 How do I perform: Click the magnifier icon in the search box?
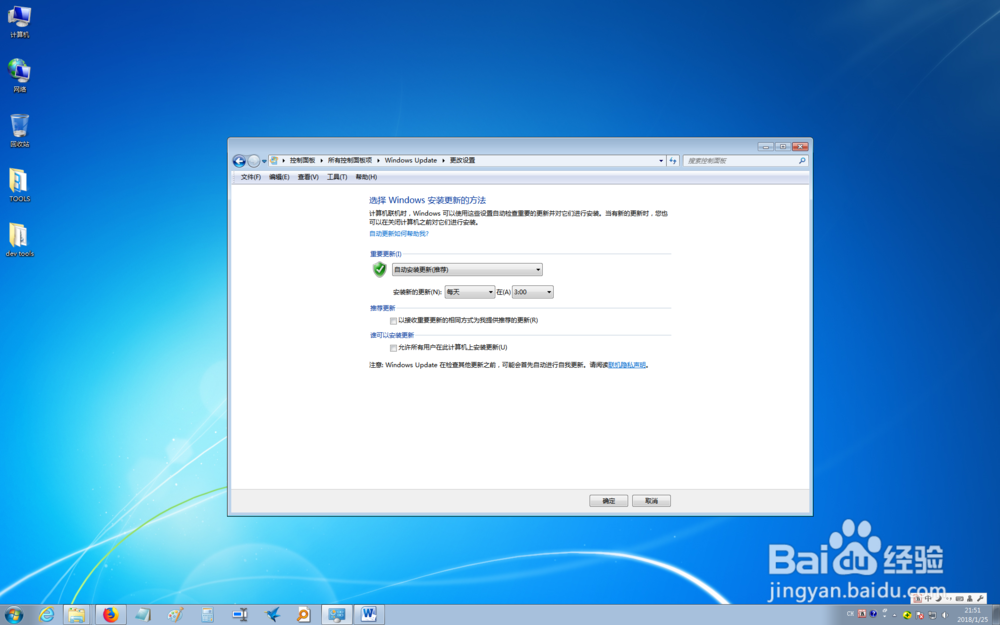(802, 161)
